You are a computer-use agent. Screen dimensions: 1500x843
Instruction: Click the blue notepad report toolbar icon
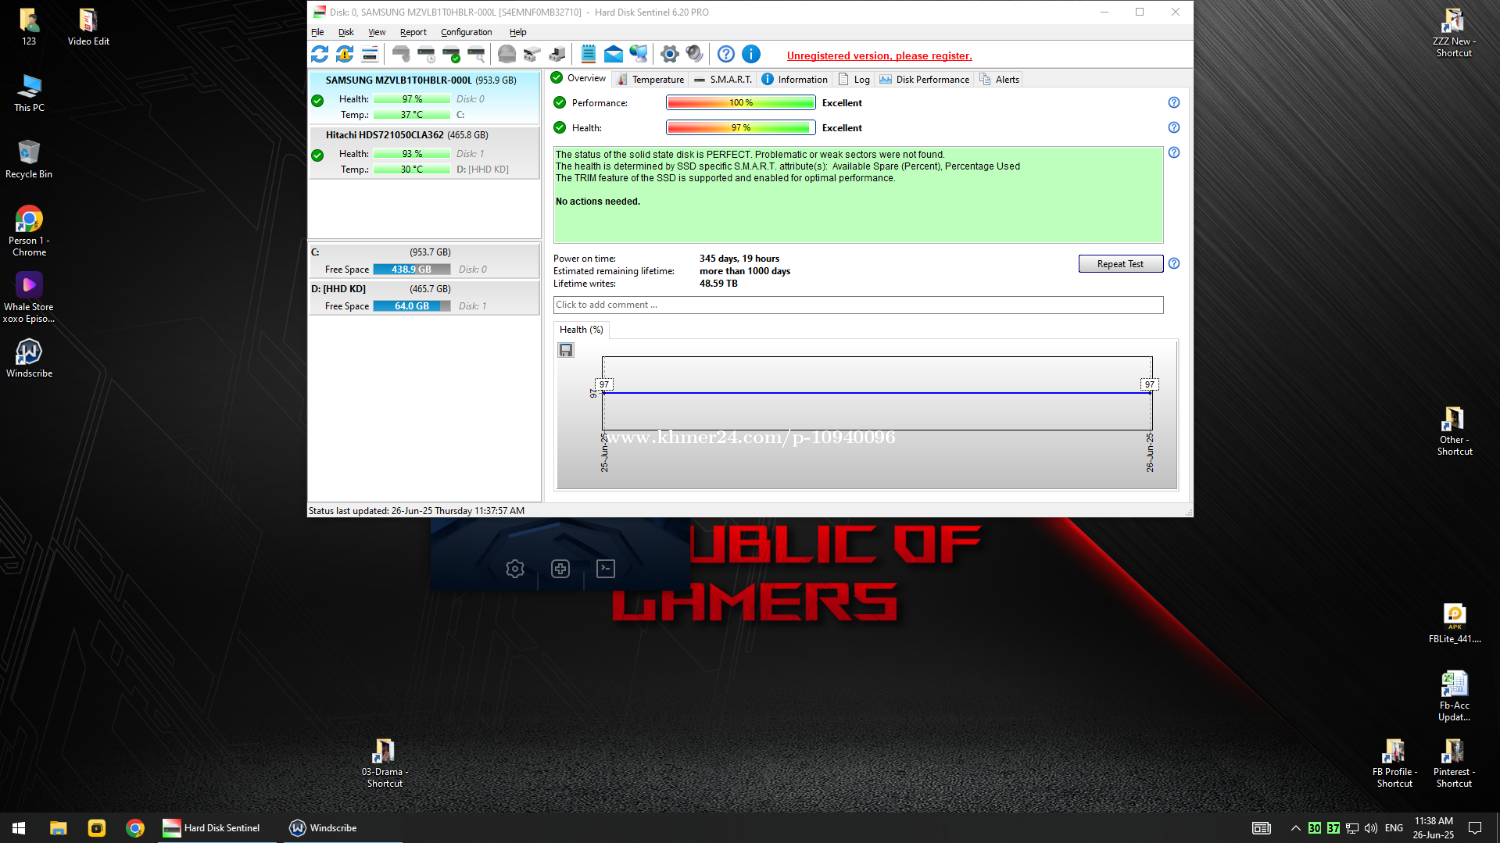[589, 54]
